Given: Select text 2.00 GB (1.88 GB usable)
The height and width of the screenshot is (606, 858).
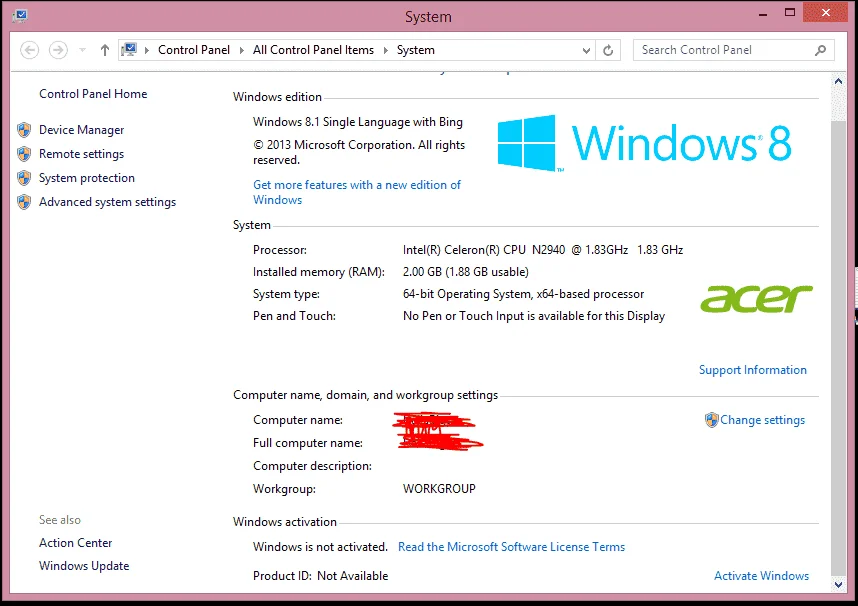Looking at the screenshot, I should click(x=466, y=272).
